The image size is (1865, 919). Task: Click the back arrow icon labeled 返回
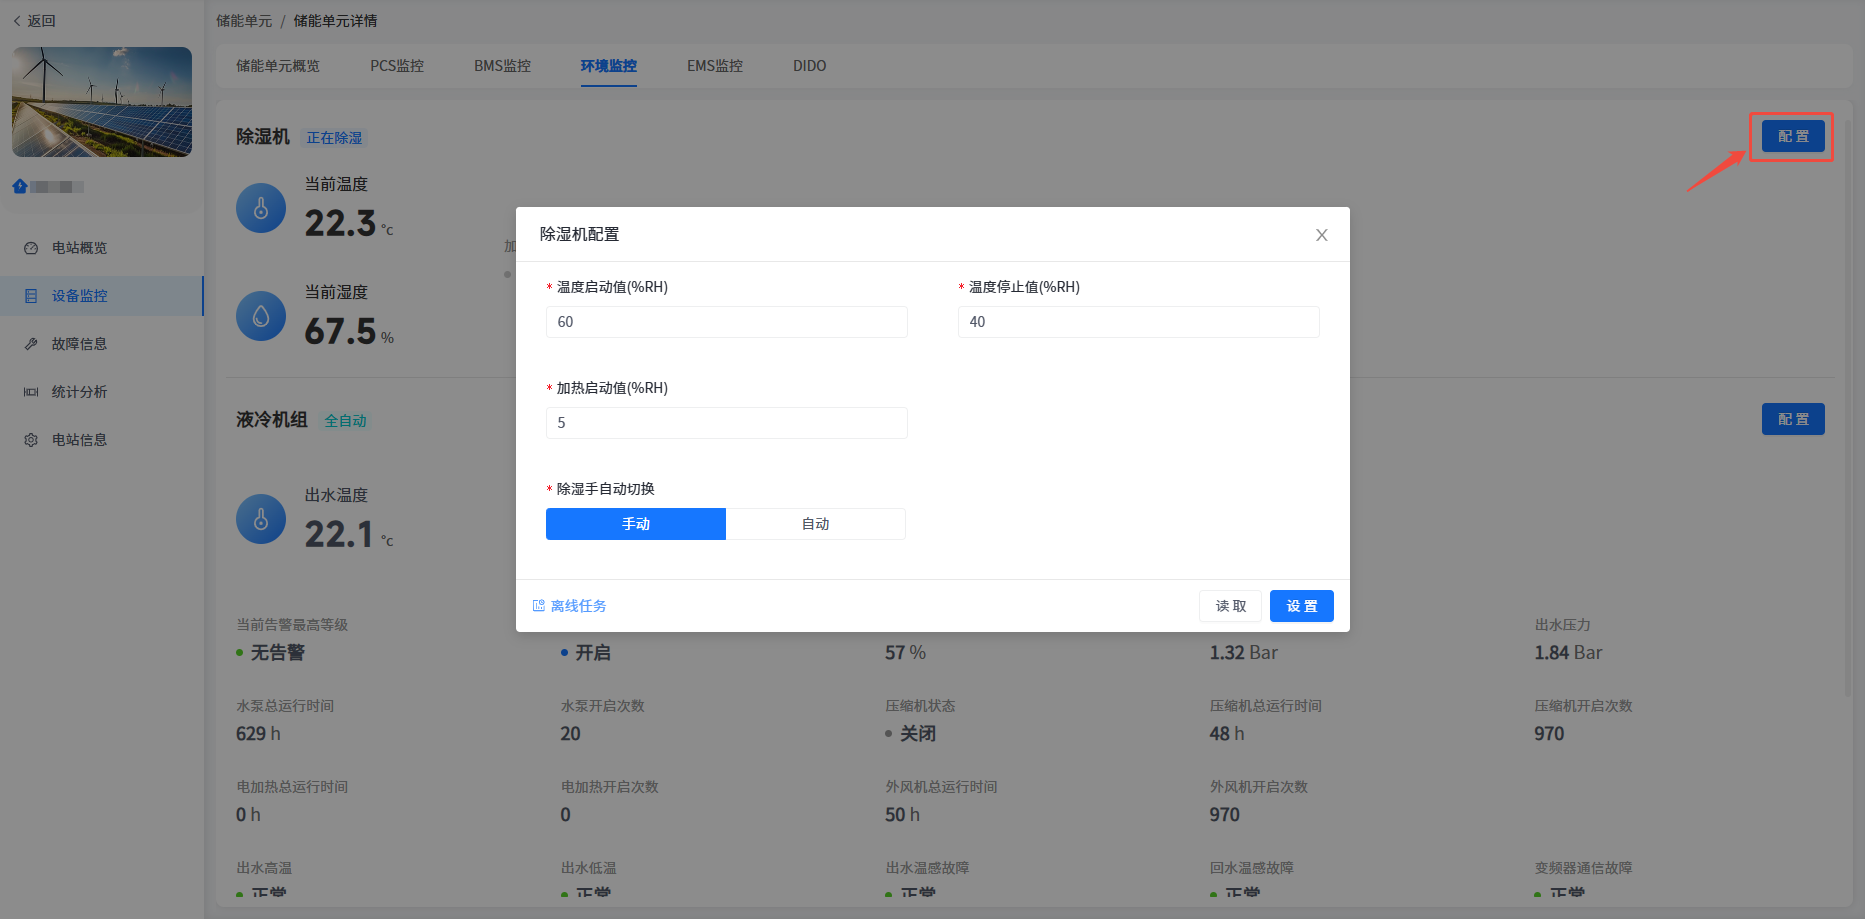pos(17,21)
